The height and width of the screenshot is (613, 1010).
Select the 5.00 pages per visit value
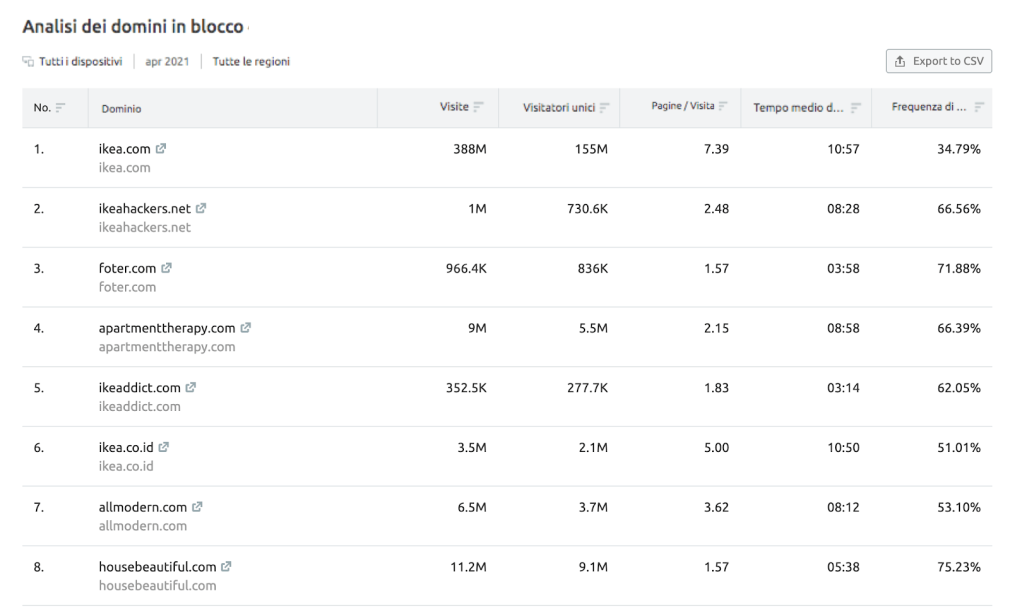click(x=716, y=448)
